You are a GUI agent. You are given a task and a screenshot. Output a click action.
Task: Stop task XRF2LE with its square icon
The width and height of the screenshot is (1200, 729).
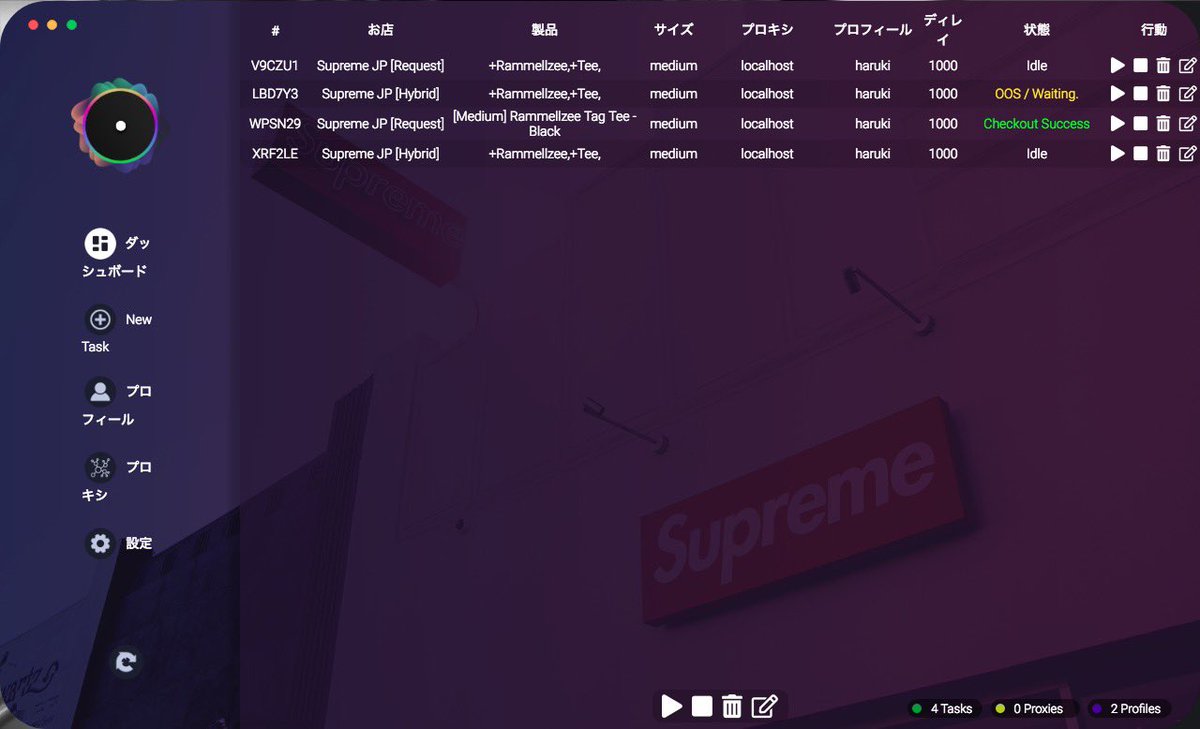(x=1140, y=154)
